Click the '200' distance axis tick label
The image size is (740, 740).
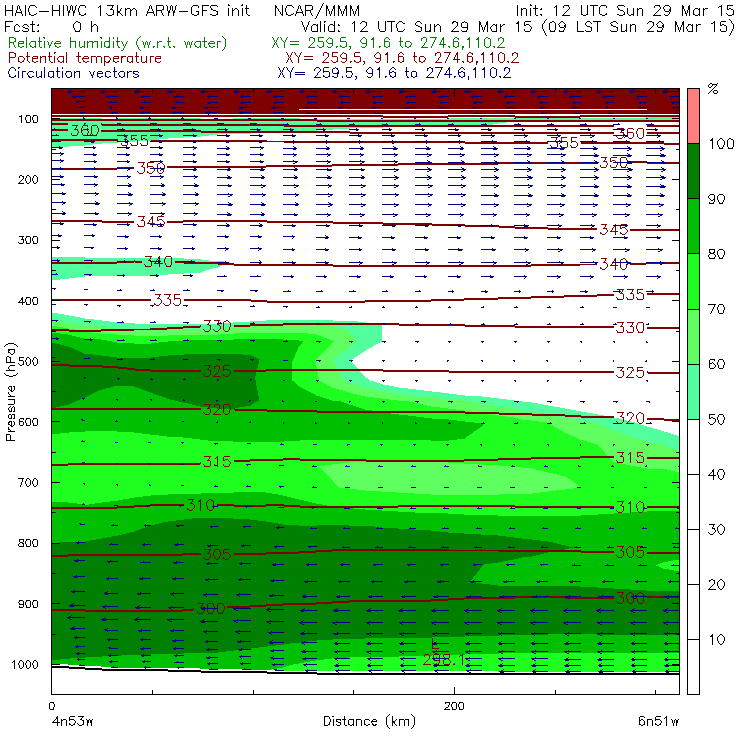point(454,706)
